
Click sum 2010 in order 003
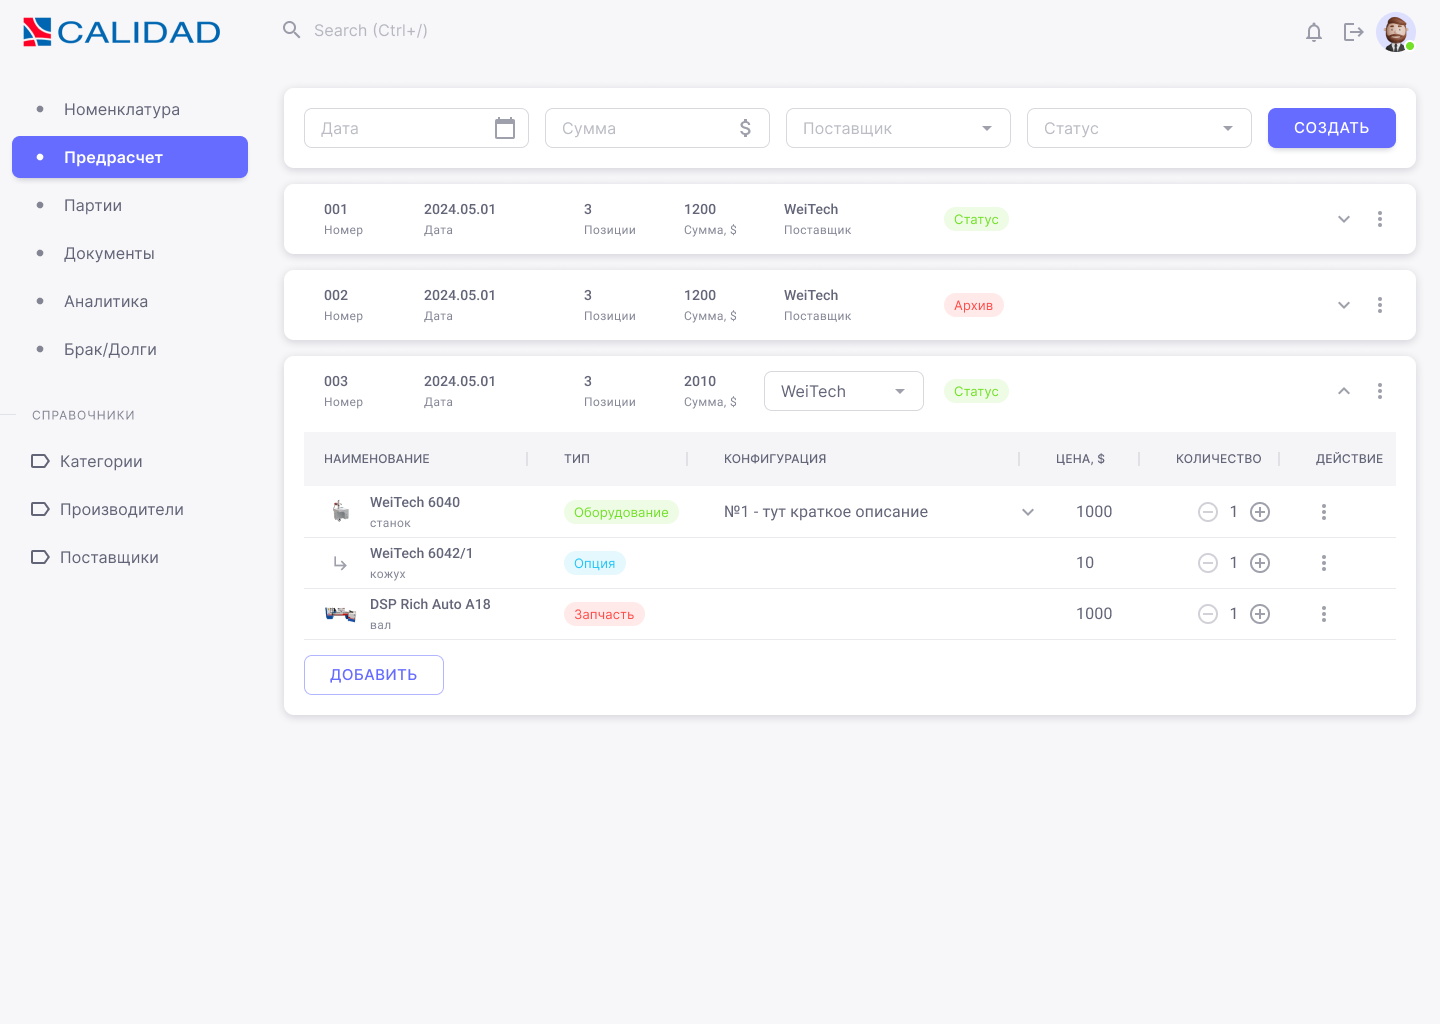(700, 381)
